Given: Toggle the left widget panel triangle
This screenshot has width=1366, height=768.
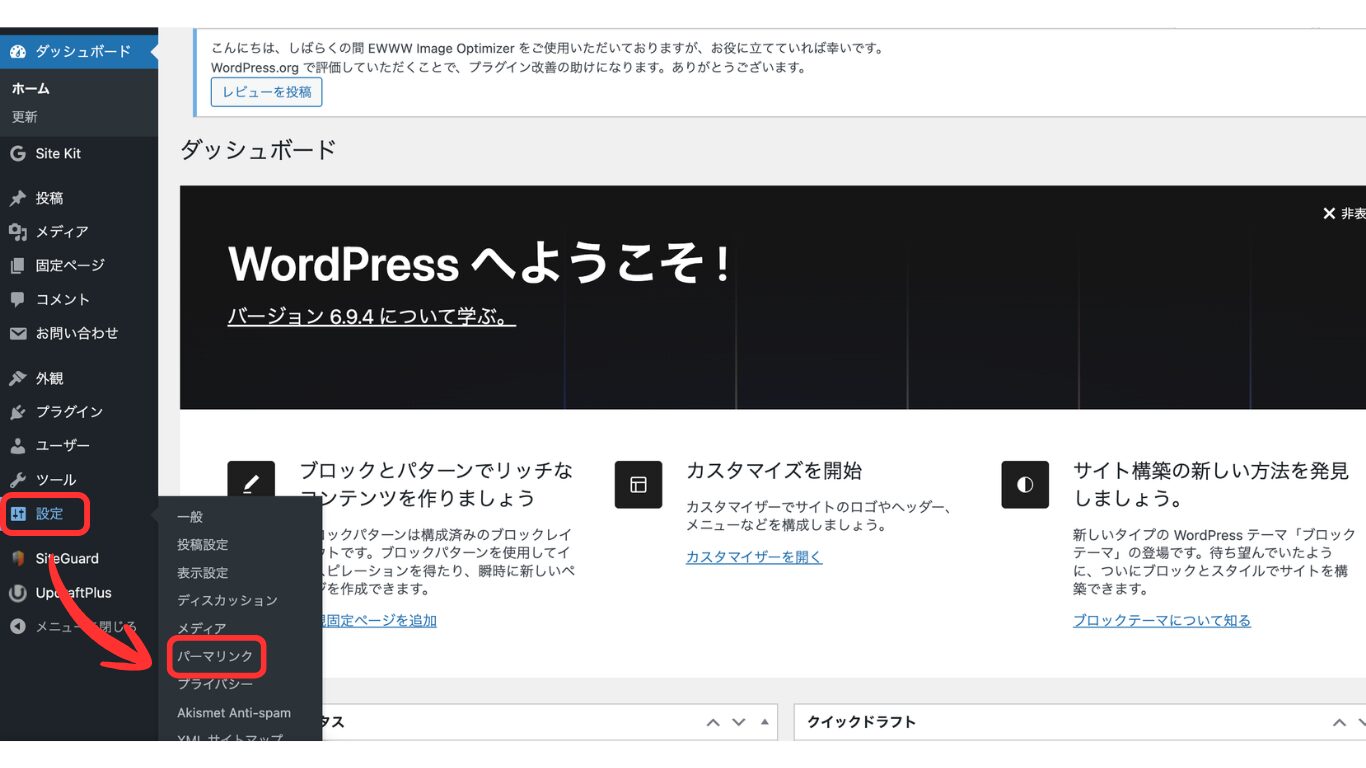Looking at the screenshot, I should click(x=764, y=722).
